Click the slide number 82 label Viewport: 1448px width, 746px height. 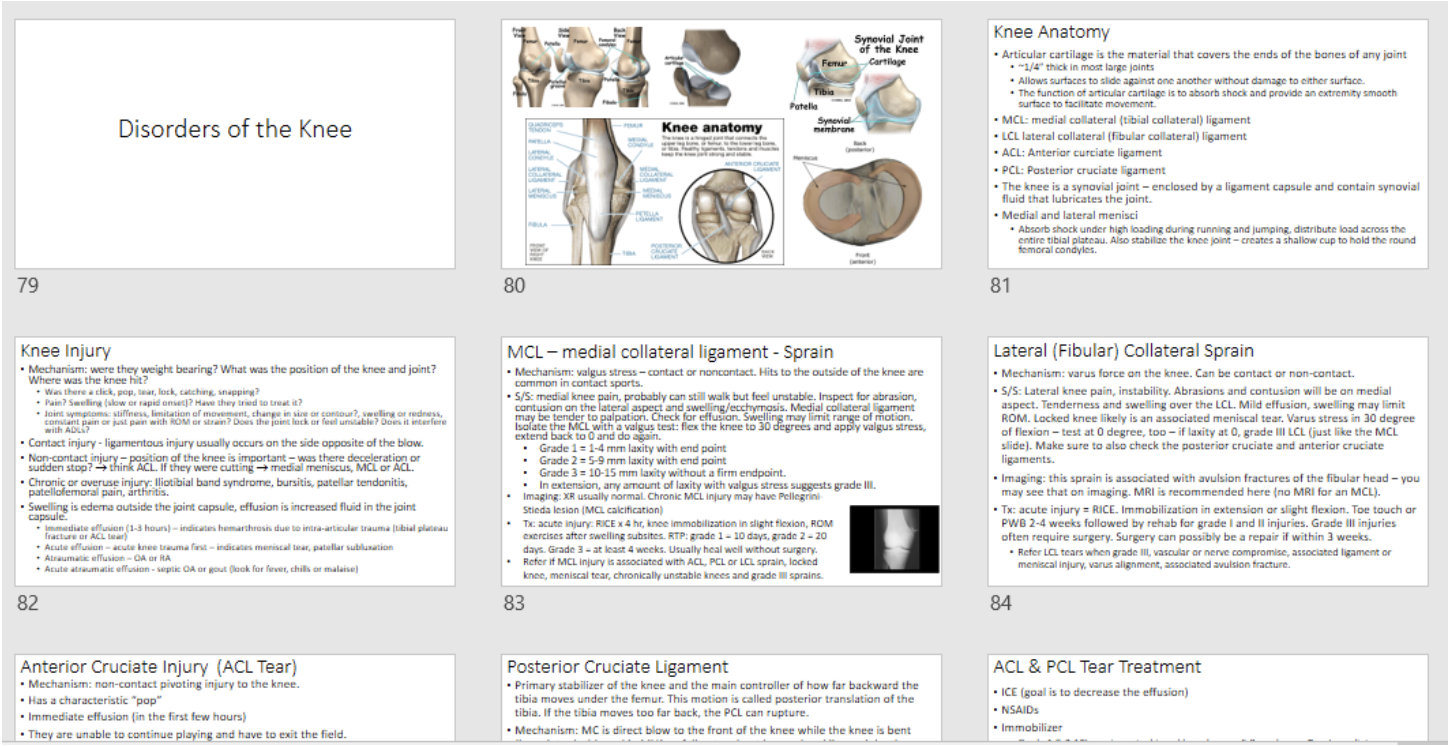coord(28,603)
